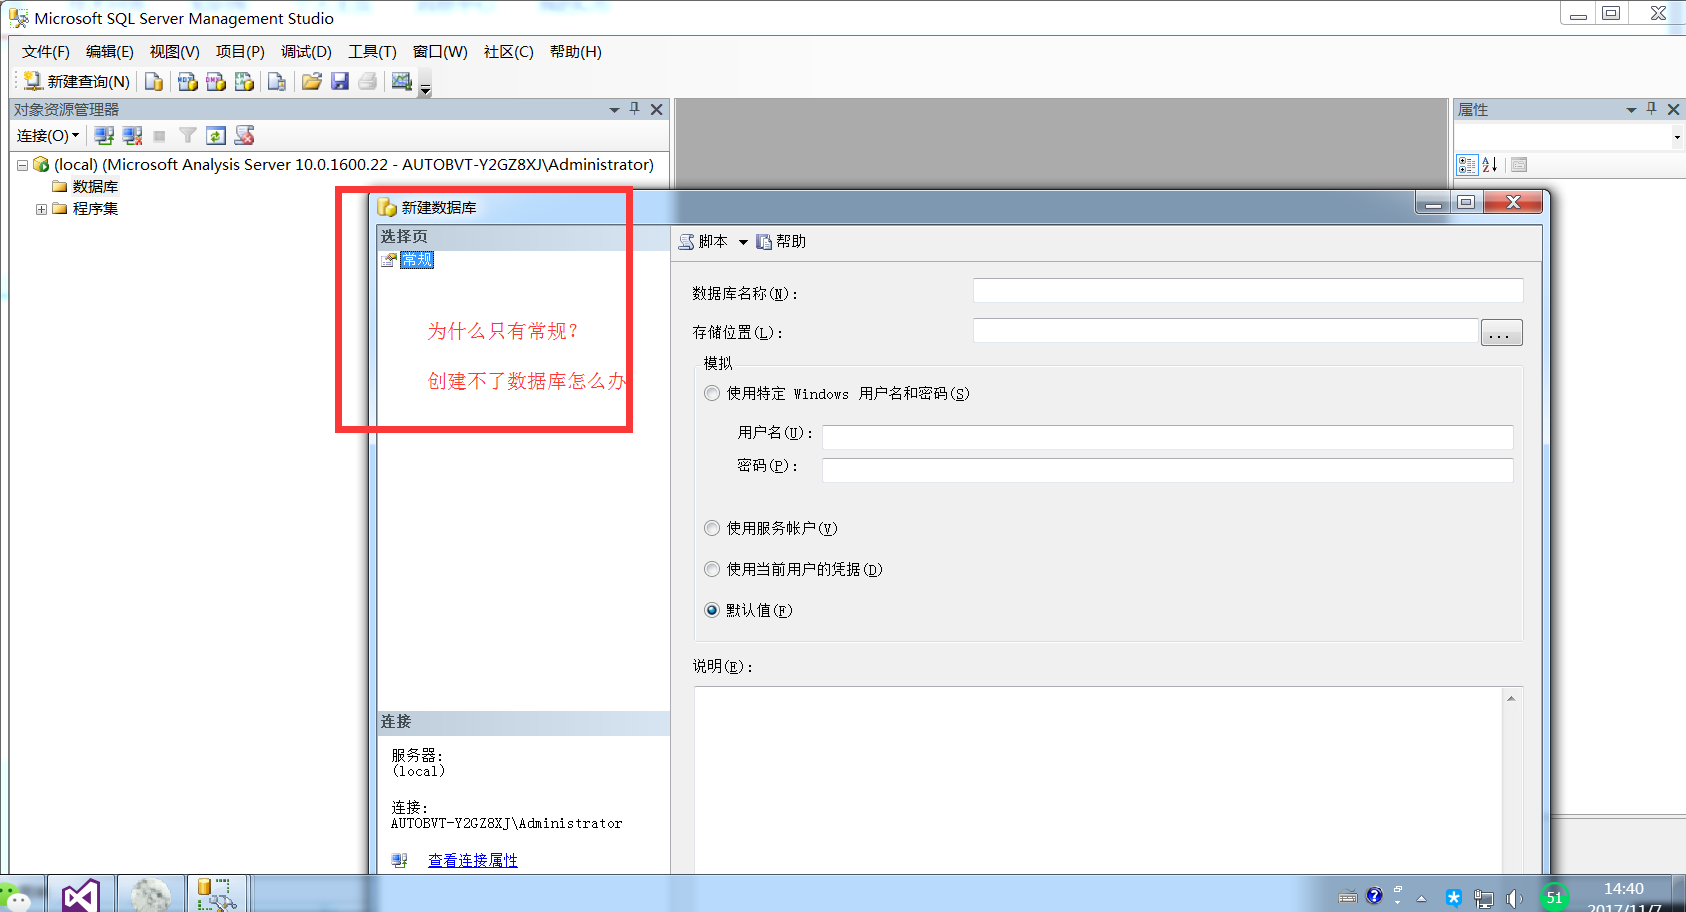Viewport: 1686px width, 912px height.
Task: Close the 对象资源管理器 panel
Action: tap(656, 109)
